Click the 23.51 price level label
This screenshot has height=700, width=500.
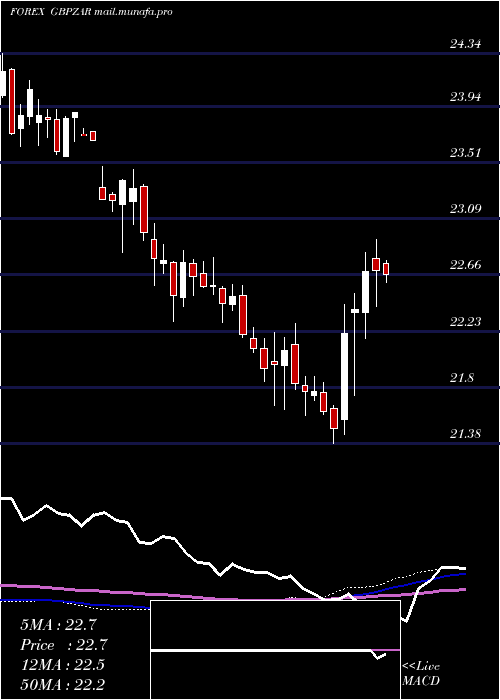coord(465,153)
